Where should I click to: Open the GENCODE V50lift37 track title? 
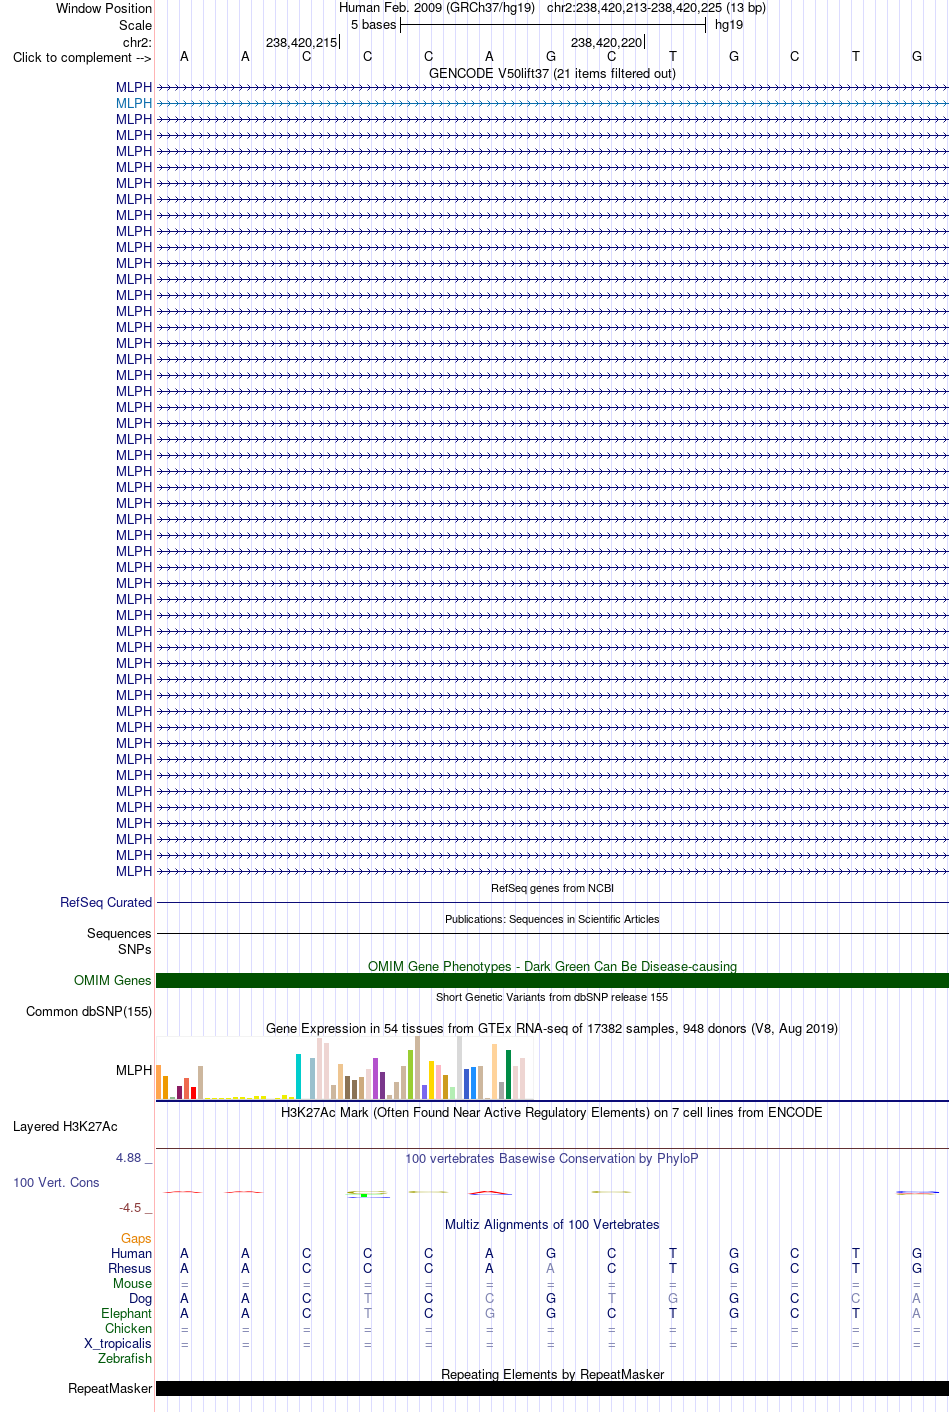552,73
